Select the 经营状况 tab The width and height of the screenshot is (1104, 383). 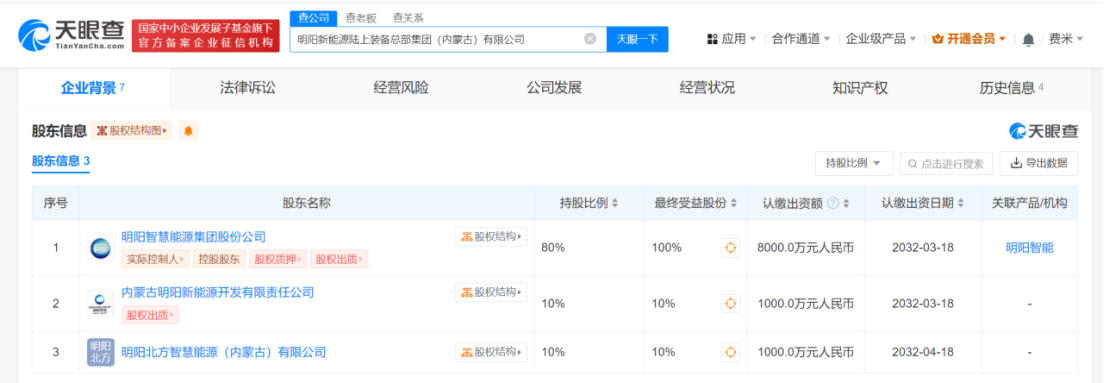coord(707,88)
